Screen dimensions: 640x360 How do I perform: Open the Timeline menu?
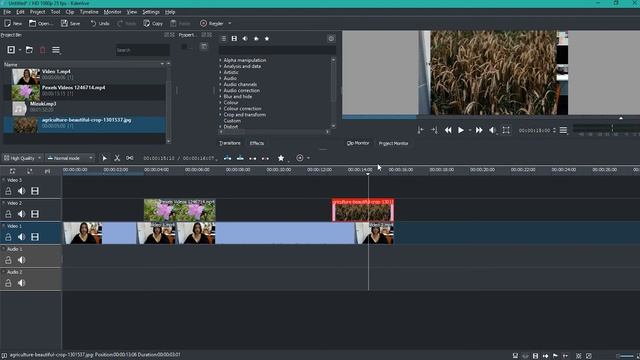click(x=89, y=12)
